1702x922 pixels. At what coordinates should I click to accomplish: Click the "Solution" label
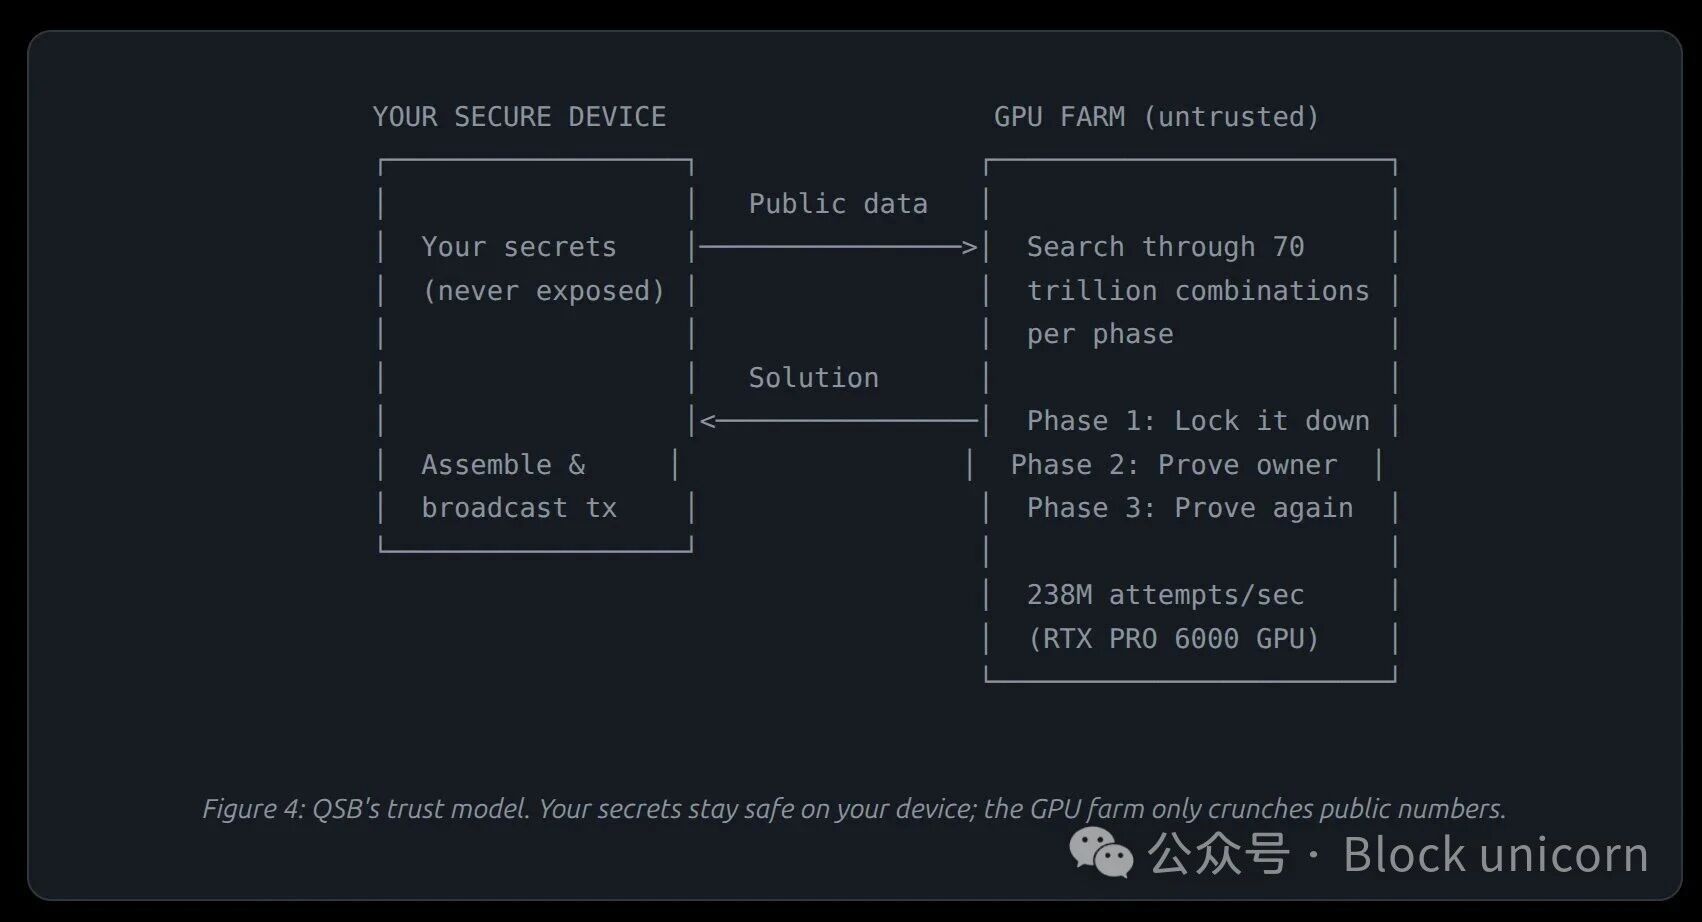(813, 378)
